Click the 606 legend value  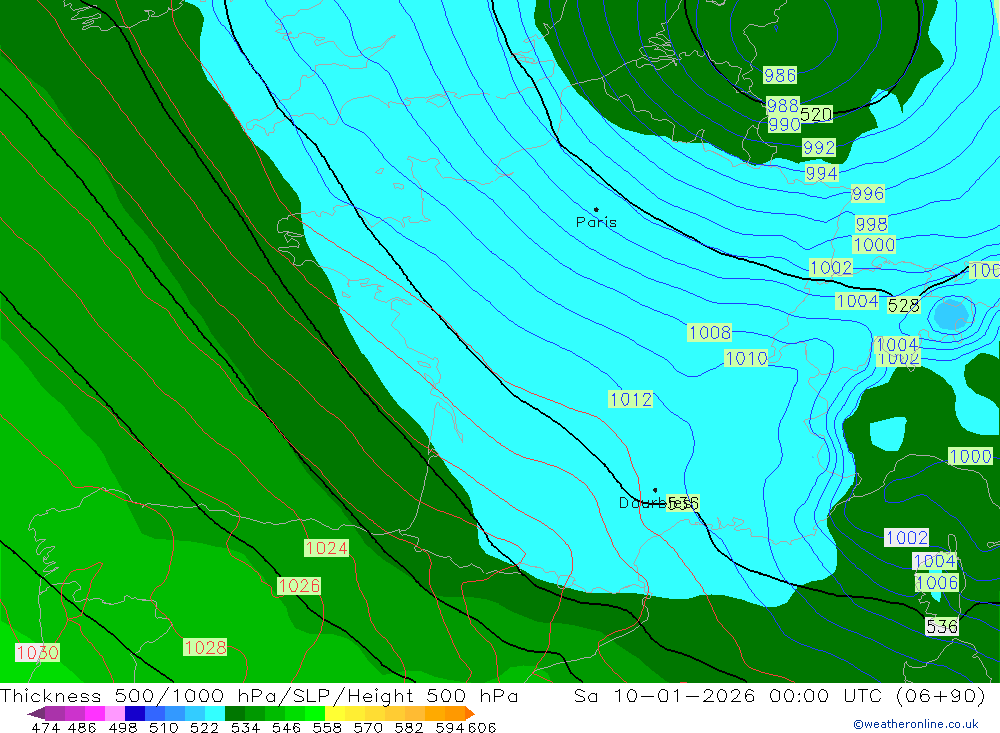(482, 727)
